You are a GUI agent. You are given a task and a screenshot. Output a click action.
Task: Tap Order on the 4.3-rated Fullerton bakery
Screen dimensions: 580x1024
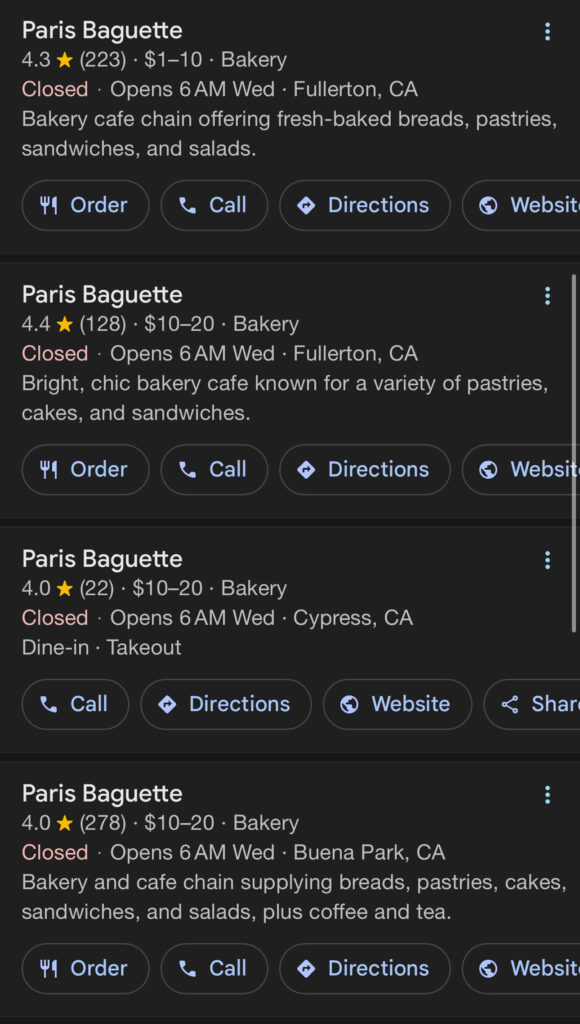(x=86, y=205)
